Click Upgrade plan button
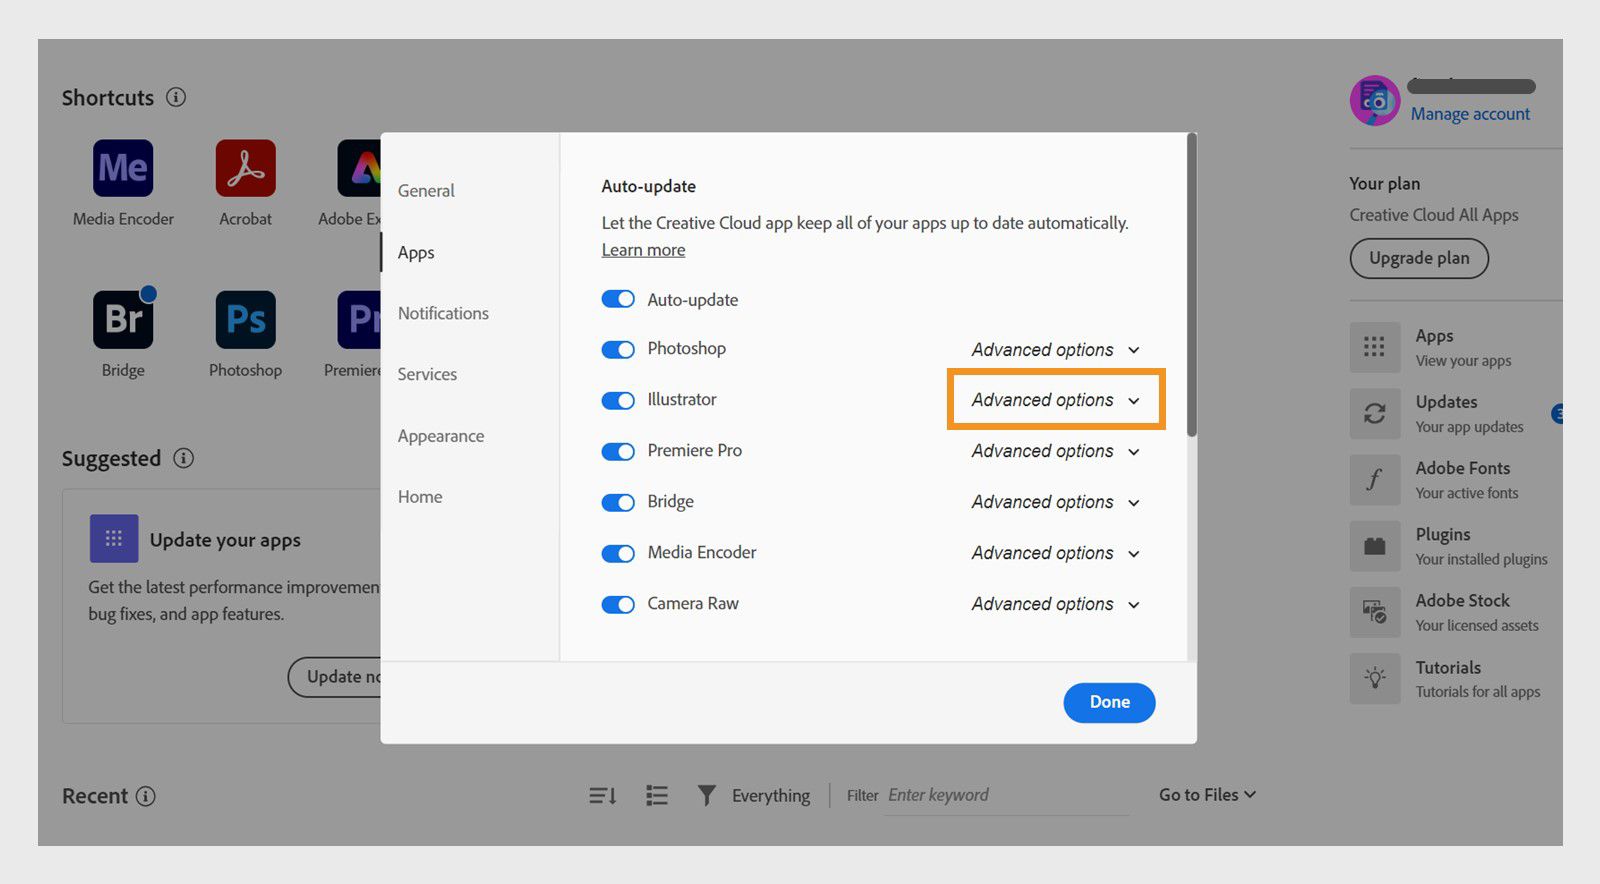 1419,258
